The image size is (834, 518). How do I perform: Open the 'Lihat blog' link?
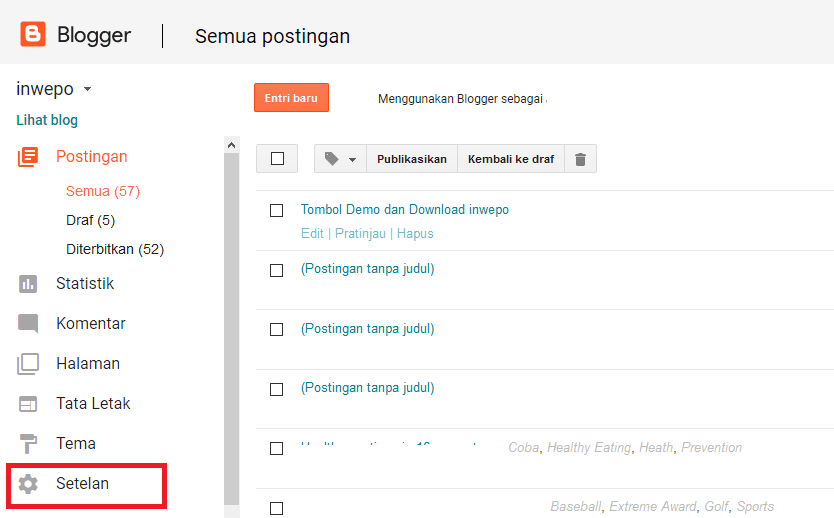pyautogui.click(x=47, y=120)
